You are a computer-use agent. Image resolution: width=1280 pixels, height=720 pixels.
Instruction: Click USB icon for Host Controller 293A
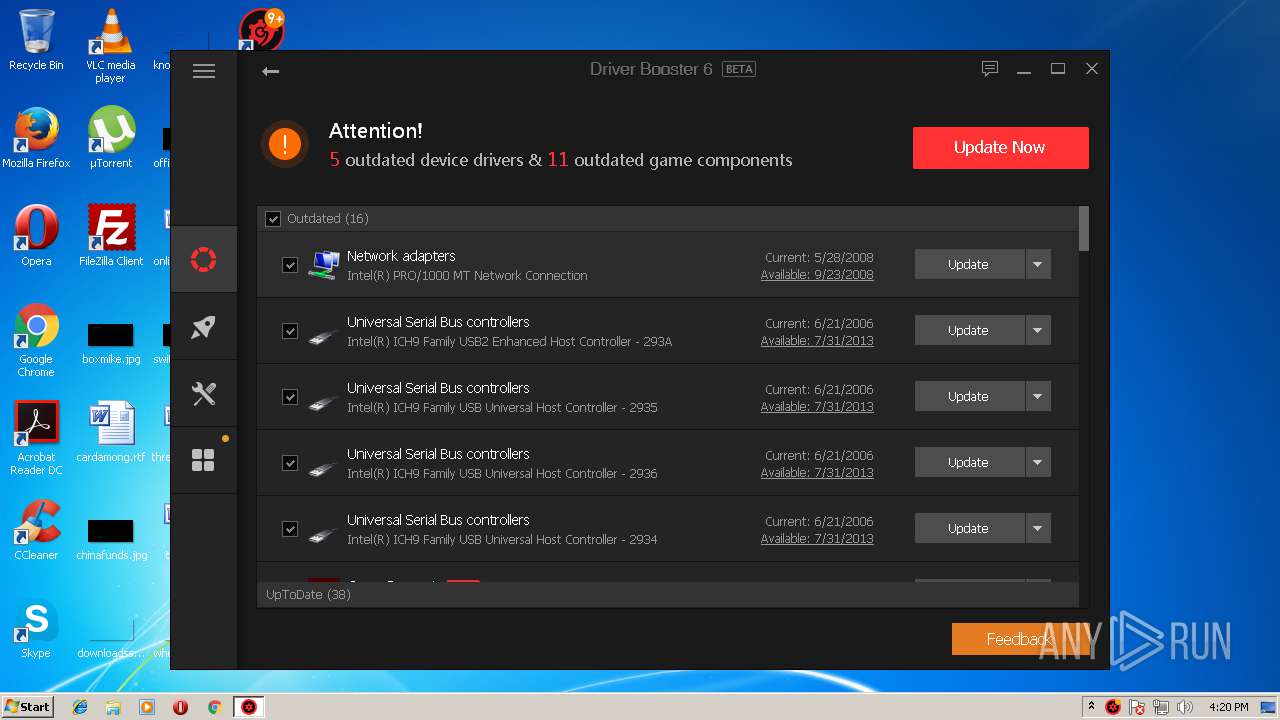tap(323, 336)
